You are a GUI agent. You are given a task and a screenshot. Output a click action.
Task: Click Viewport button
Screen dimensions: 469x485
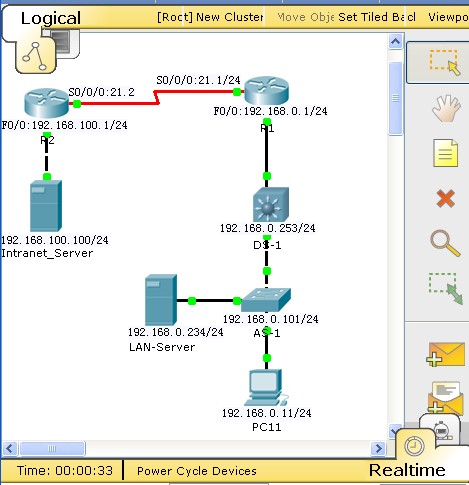[448, 17]
